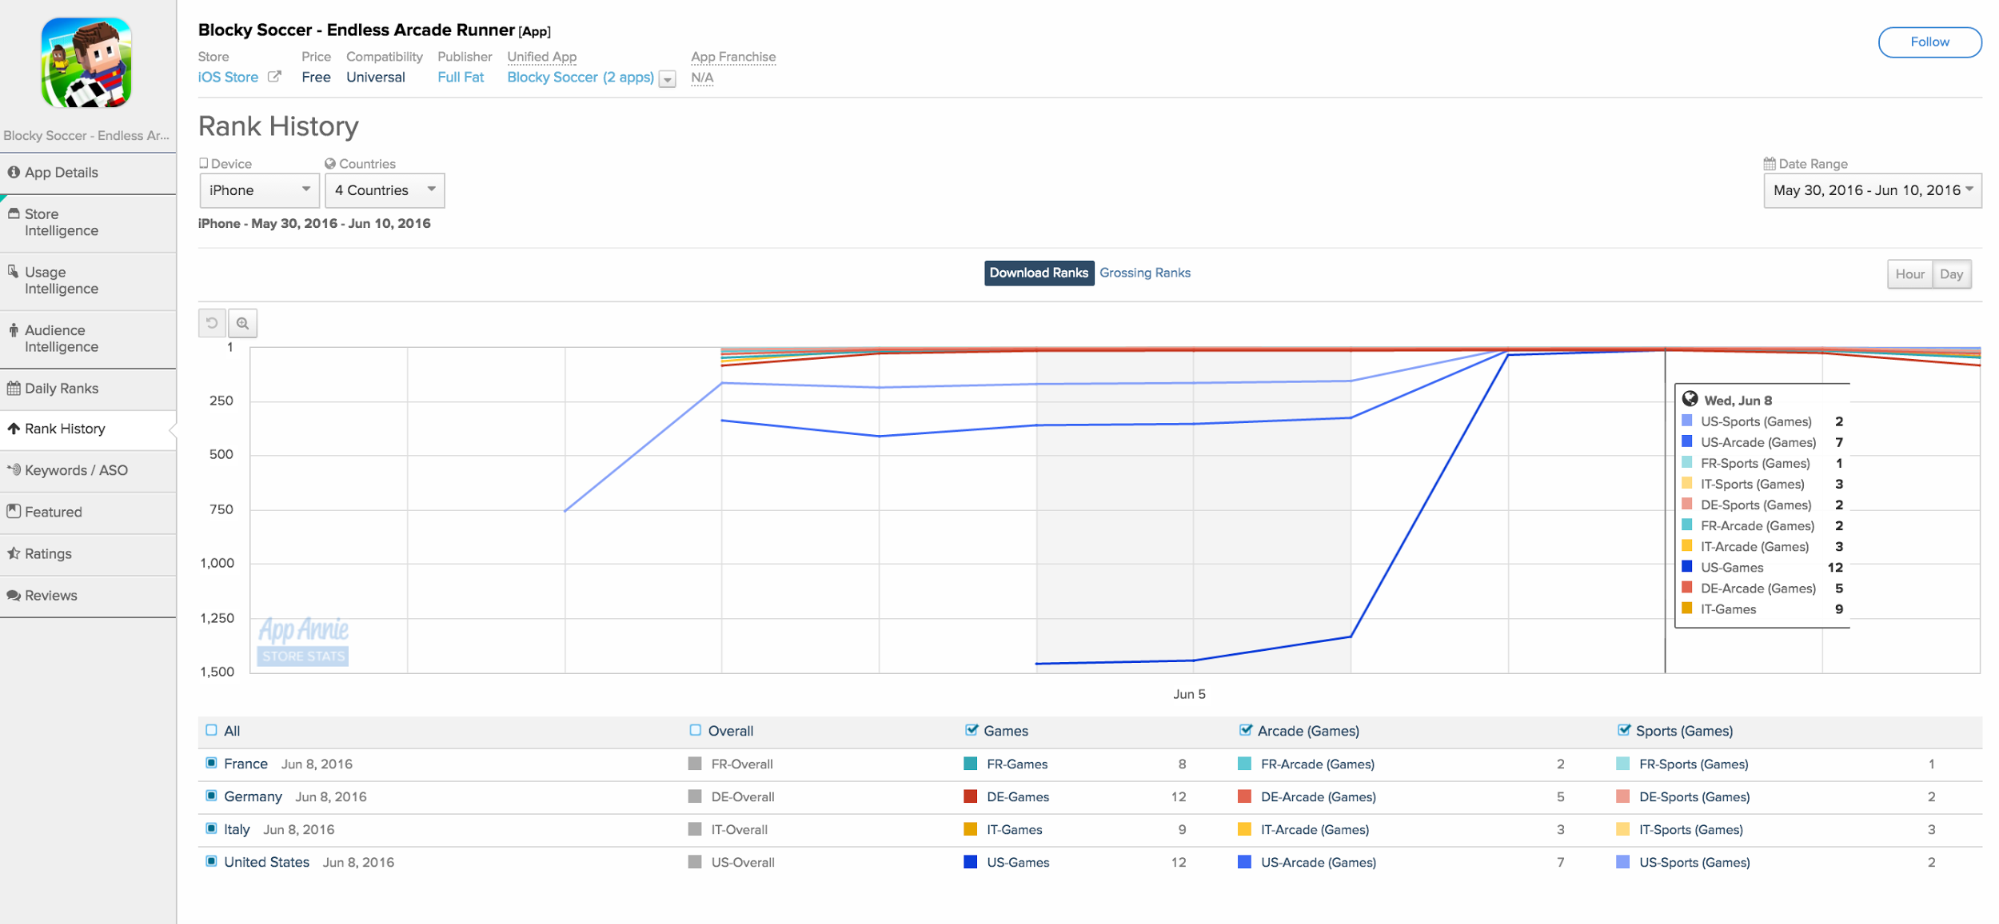Open App Details in the sidebar

pos(61,172)
